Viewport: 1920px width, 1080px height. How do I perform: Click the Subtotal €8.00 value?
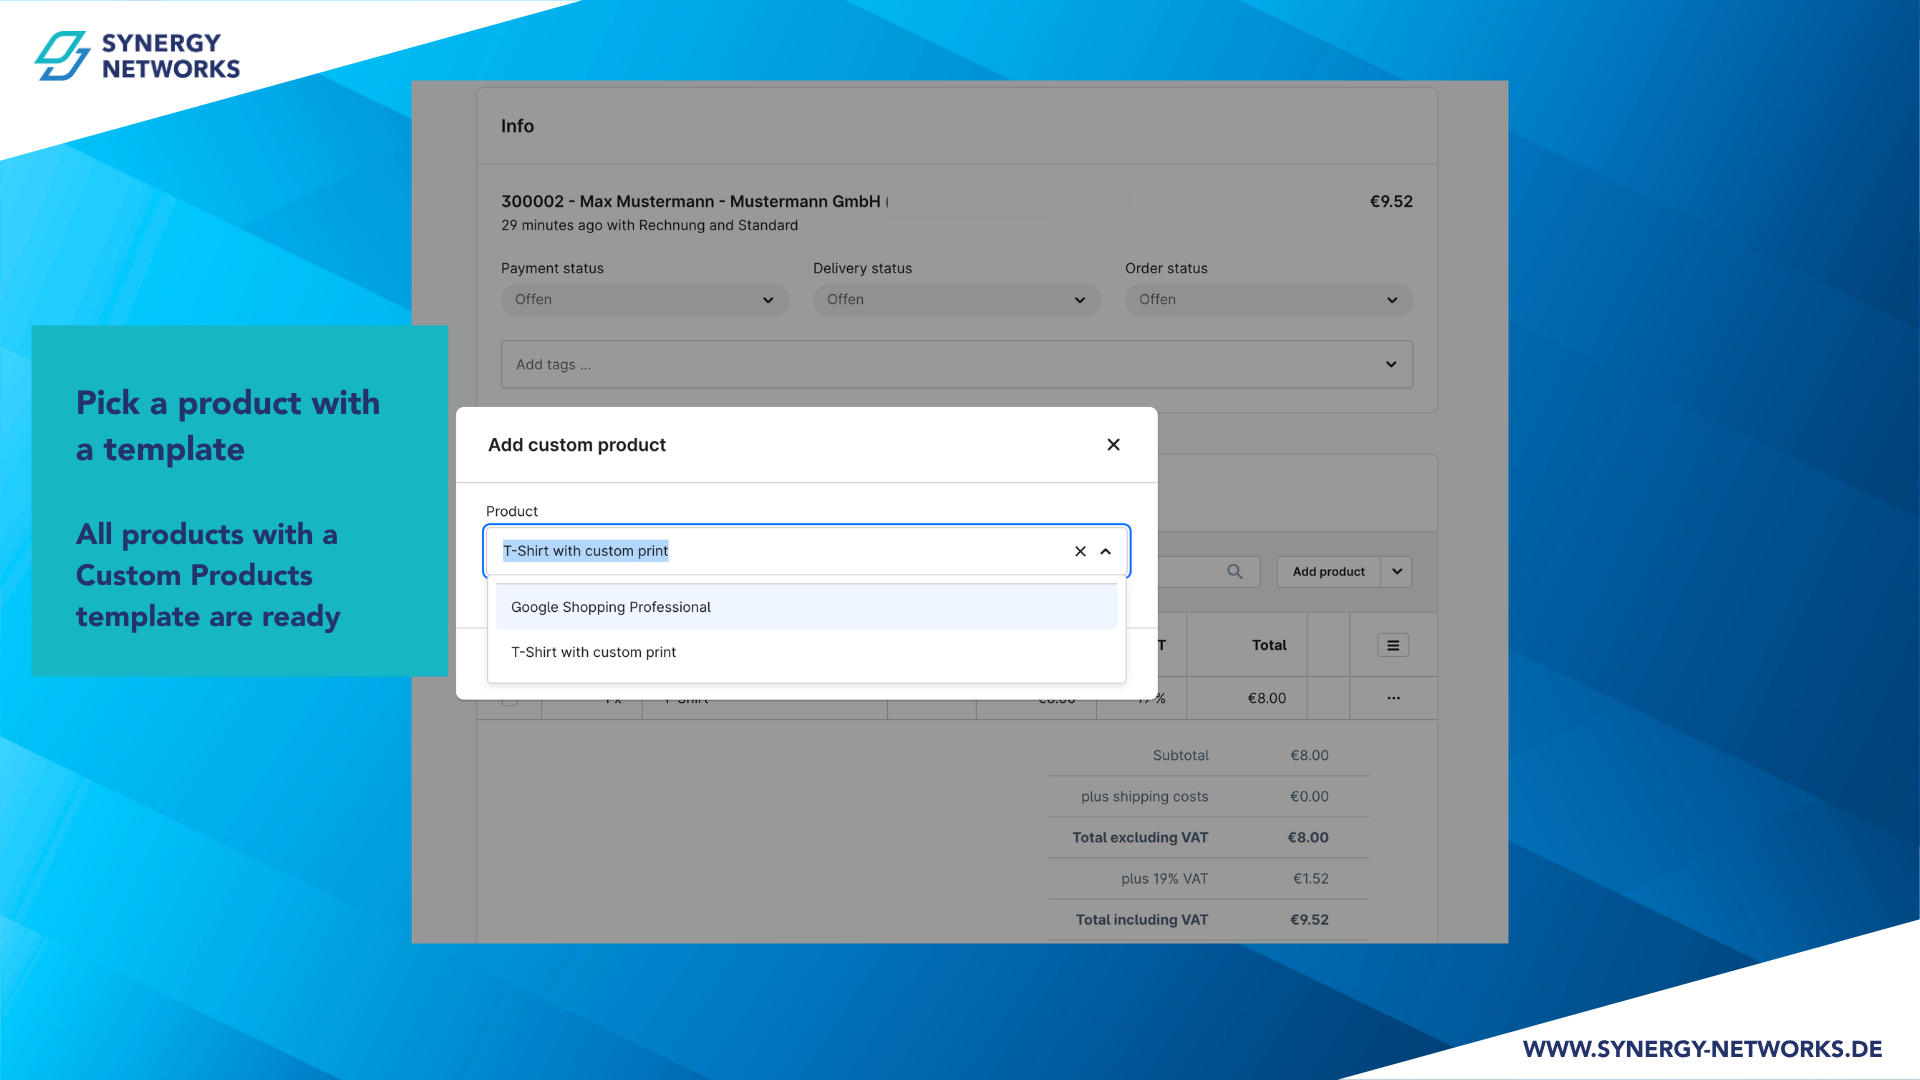pyautogui.click(x=1309, y=755)
